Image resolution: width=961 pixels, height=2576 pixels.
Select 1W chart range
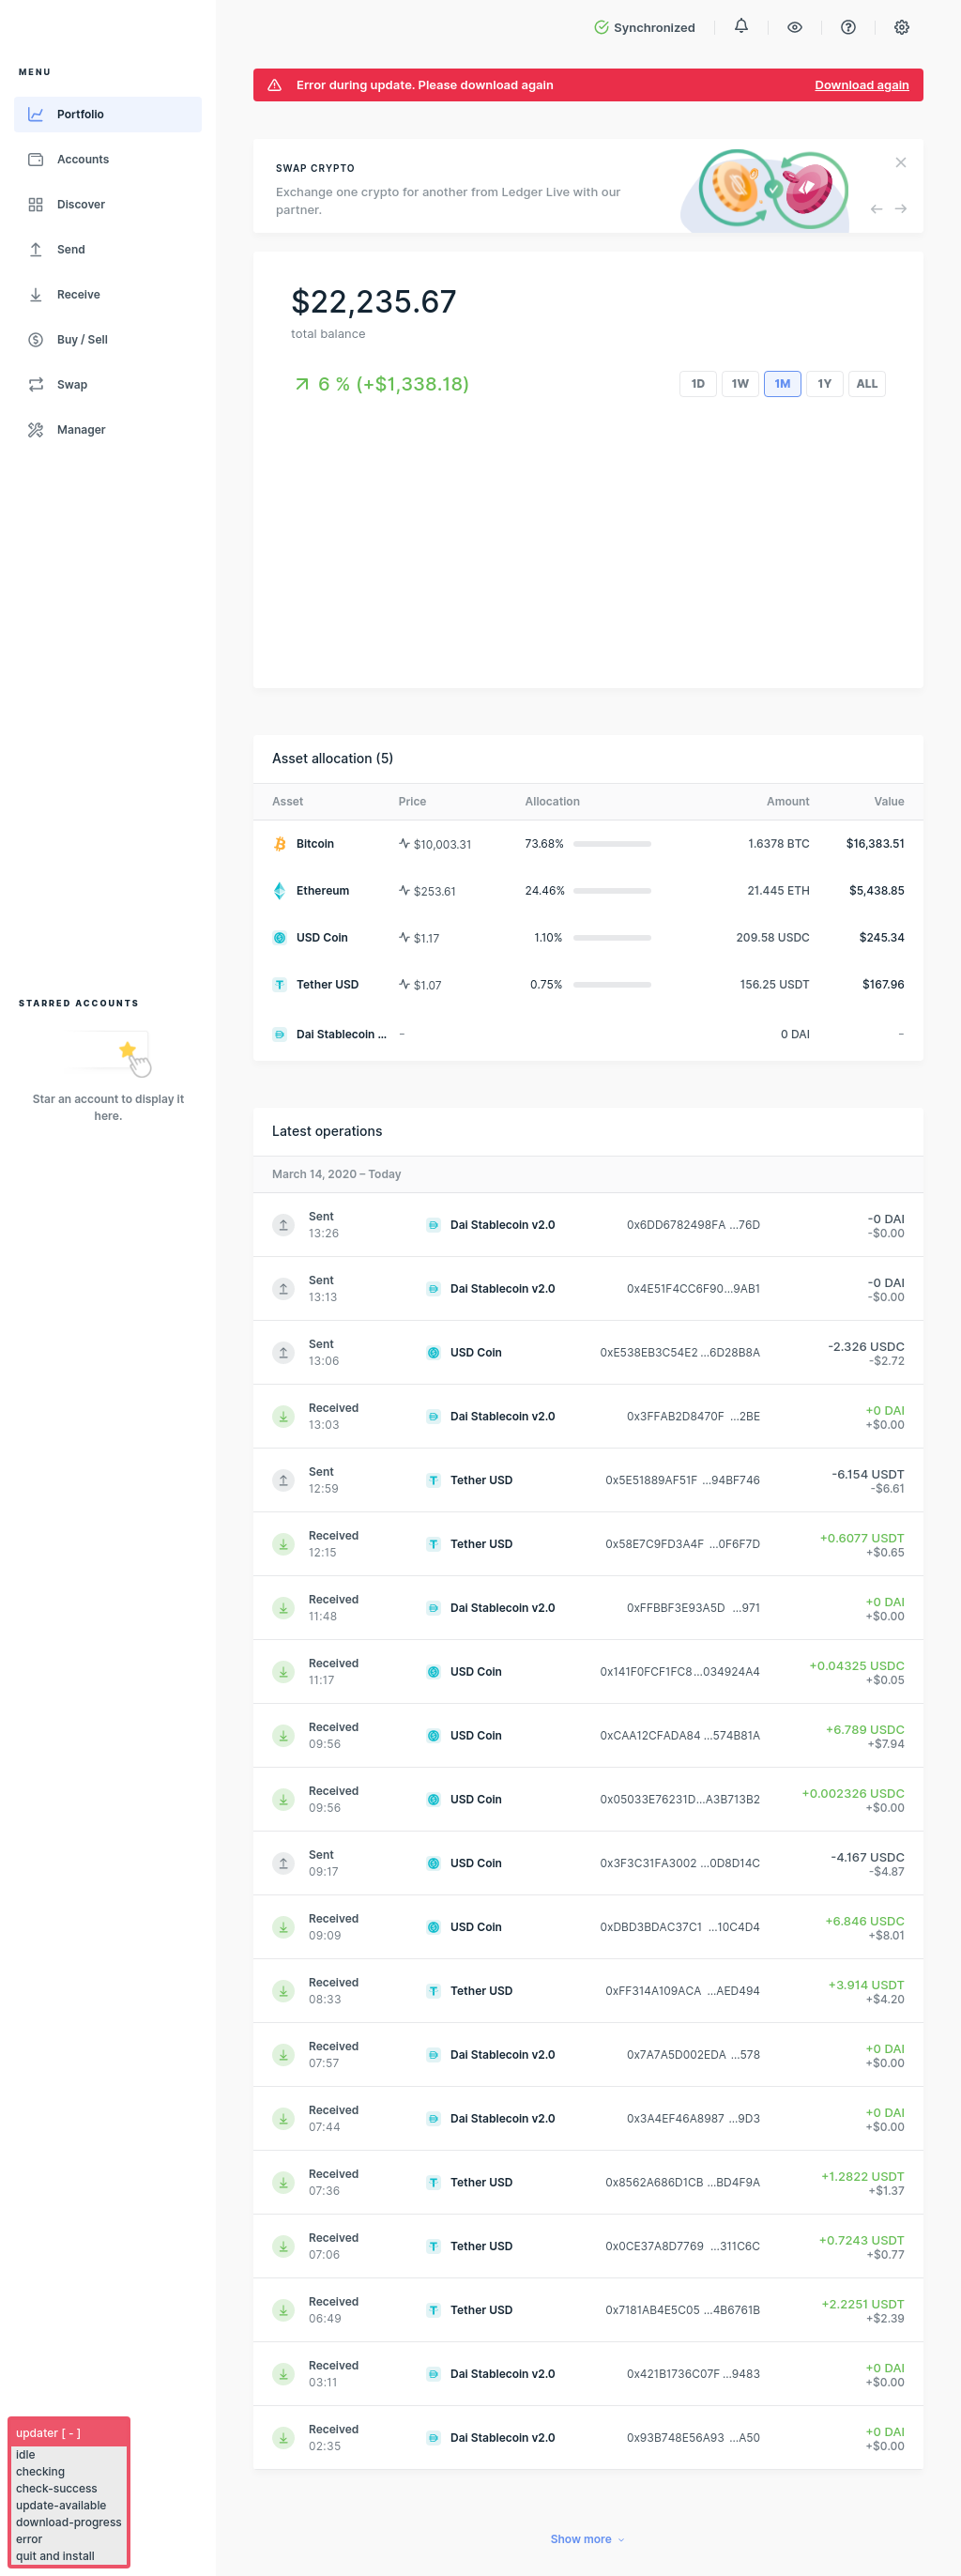point(740,384)
